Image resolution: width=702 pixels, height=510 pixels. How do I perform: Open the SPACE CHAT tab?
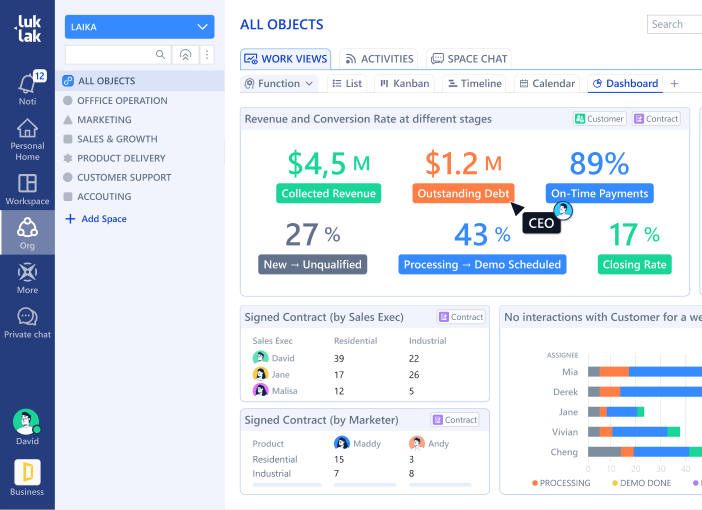coord(468,59)
